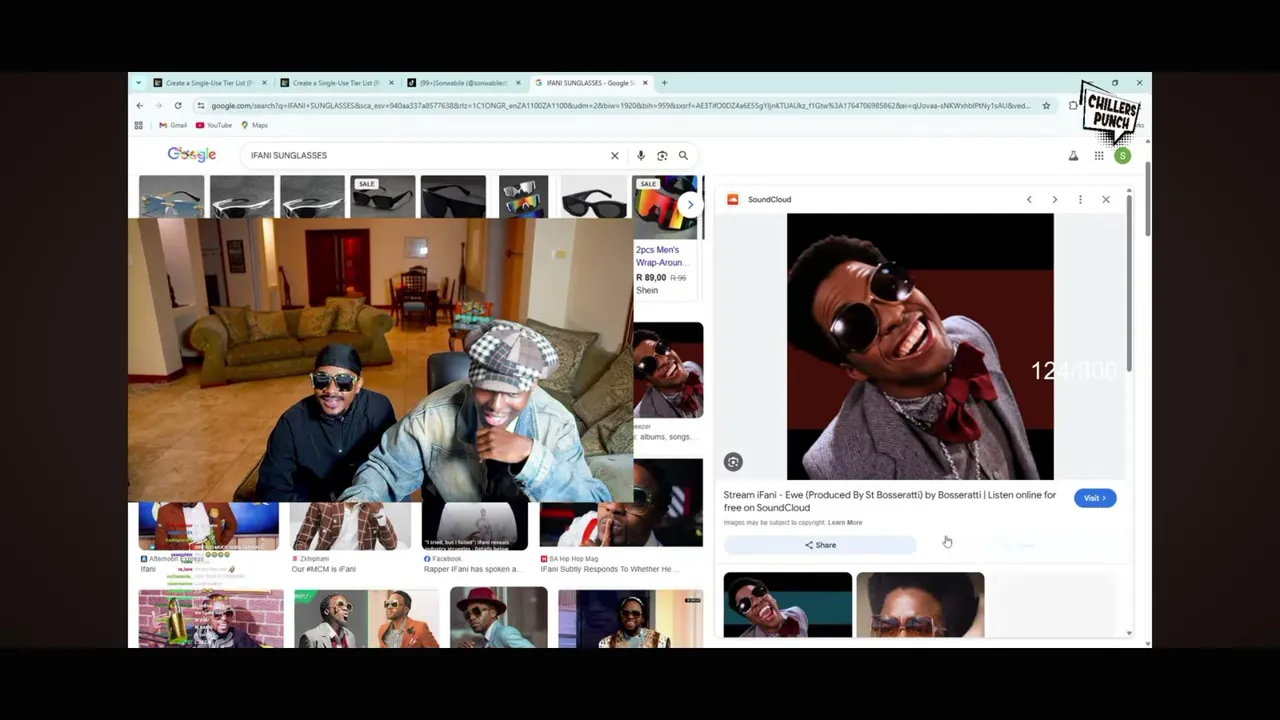Switch to the Sonwabile TikTok tab

(x=463, y=83)
